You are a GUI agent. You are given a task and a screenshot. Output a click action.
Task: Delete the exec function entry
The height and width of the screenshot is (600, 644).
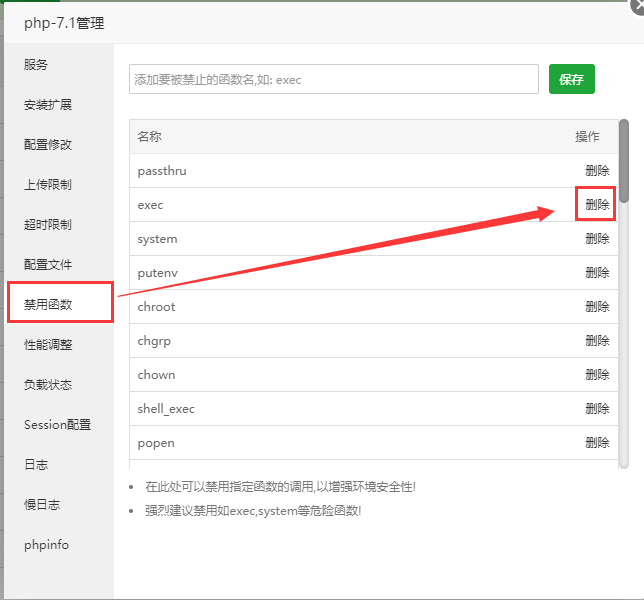coord(597,205)
